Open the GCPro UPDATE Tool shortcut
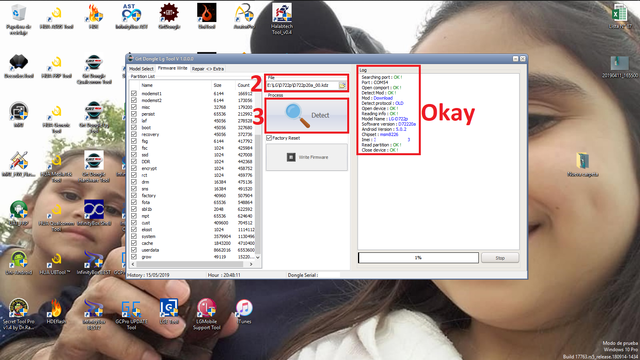The image size is (640, 360). (x=131, y=315)
